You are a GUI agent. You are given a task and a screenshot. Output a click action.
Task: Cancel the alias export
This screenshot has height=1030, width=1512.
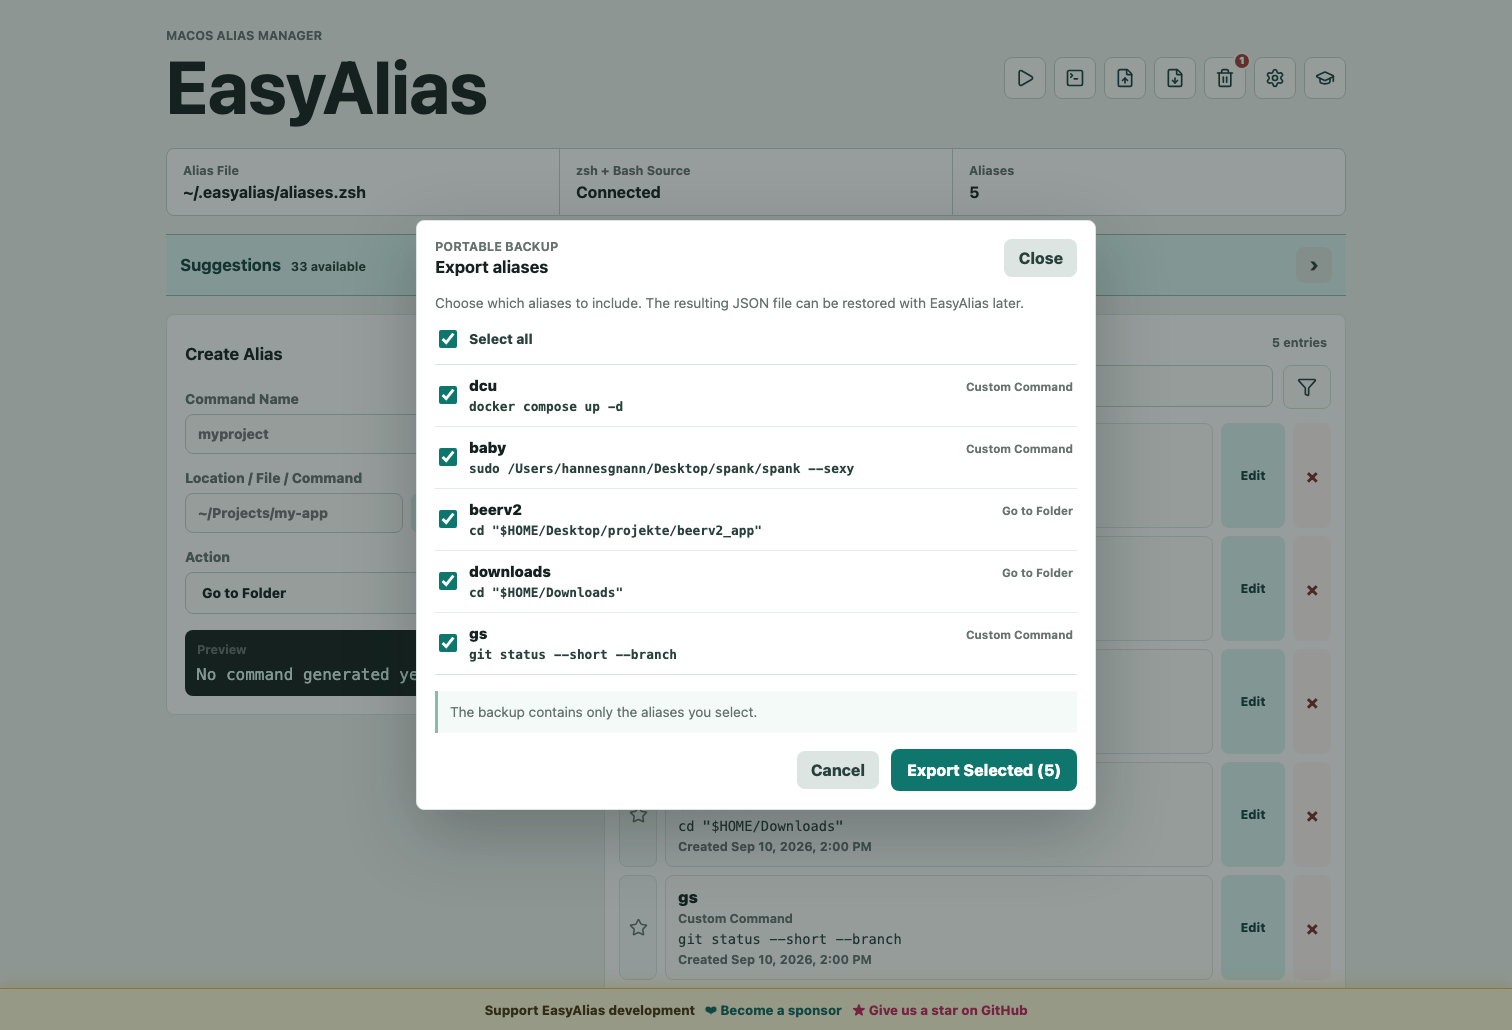click(x=838, y=770)
